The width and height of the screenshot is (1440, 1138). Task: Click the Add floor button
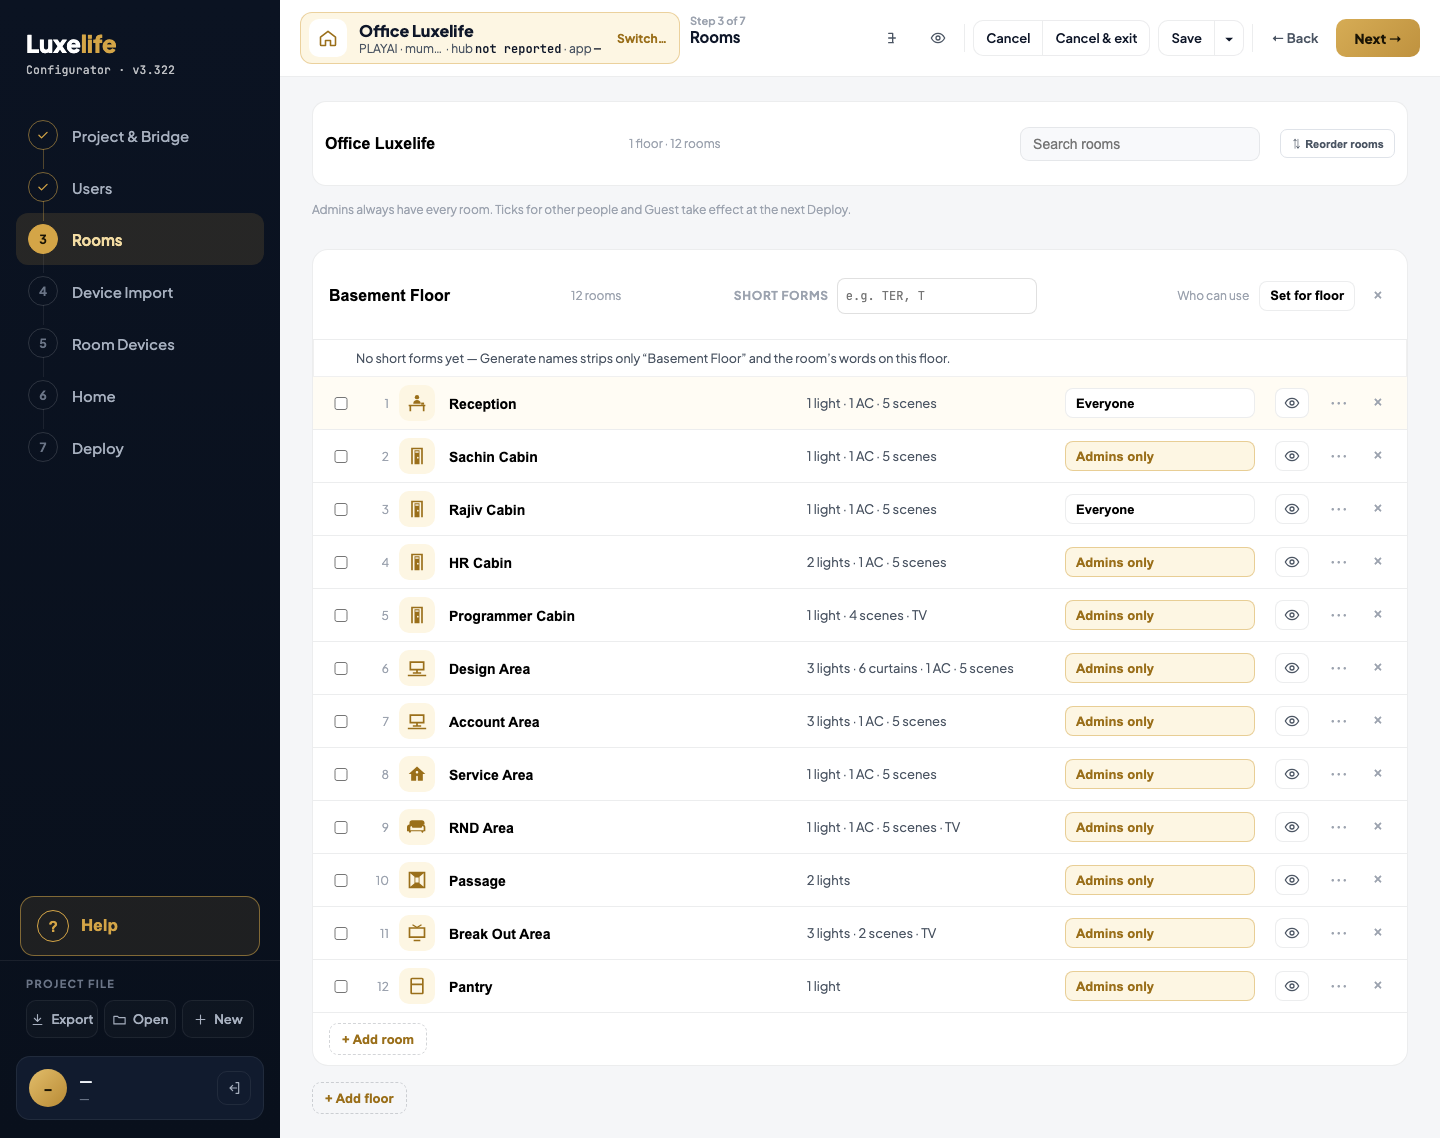coord(359,1098)
